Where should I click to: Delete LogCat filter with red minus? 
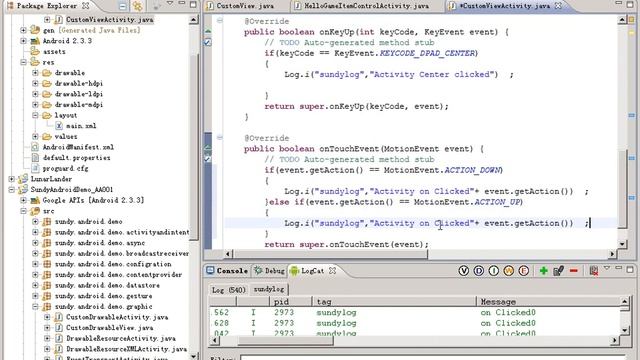pyautogui.click(x=573, y=271)
